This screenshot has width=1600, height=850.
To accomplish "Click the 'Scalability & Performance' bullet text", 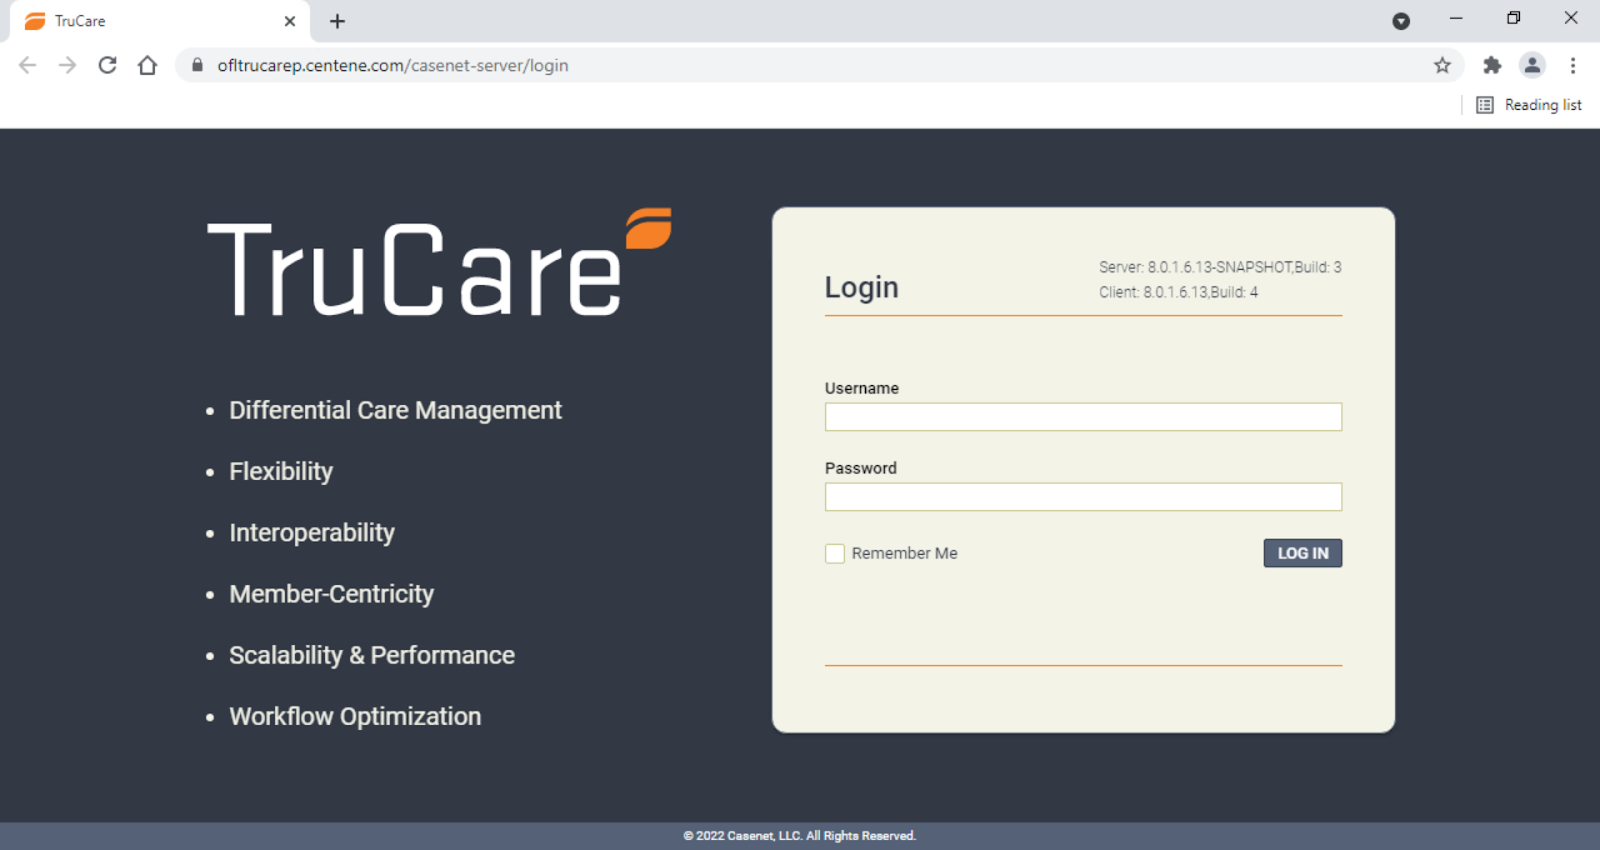I will tap(372, 655).
